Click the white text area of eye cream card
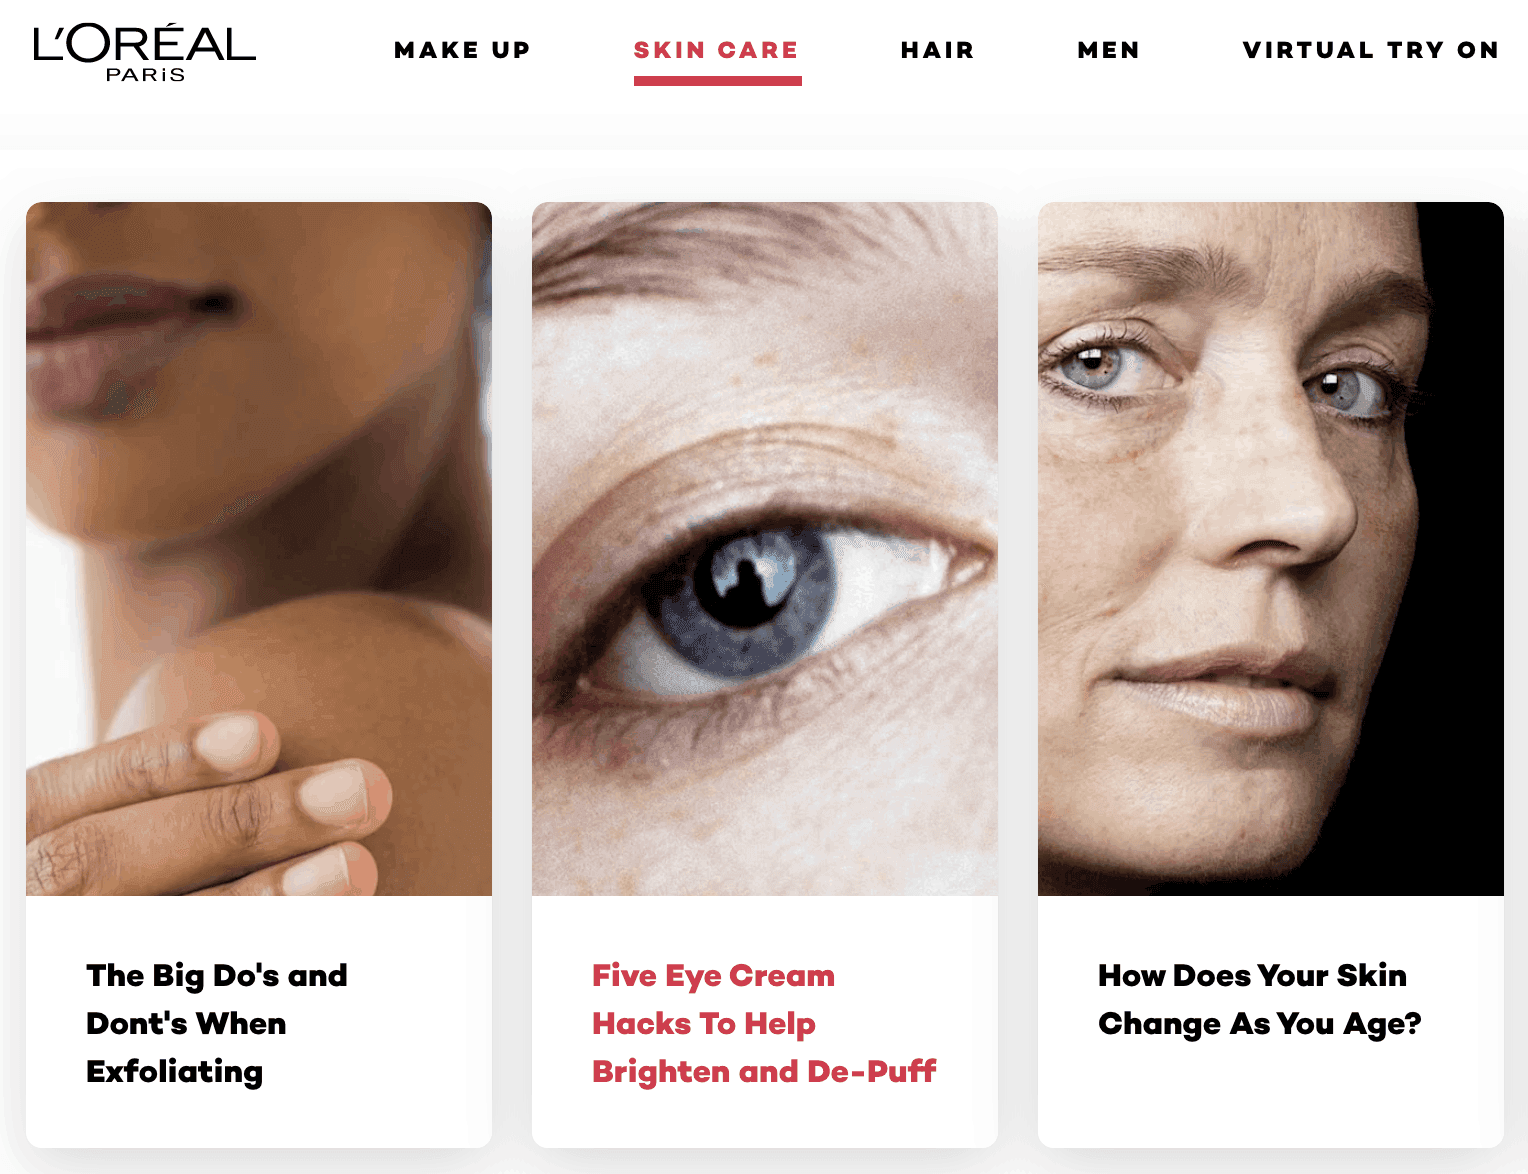 click(765, 1022)
